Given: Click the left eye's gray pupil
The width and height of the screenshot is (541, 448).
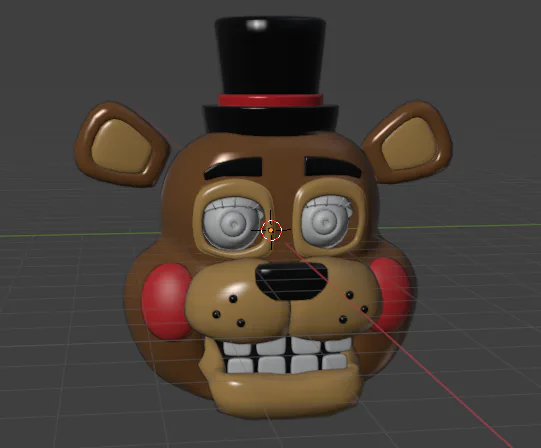Looking at the screenshot, I should point(234,224).
